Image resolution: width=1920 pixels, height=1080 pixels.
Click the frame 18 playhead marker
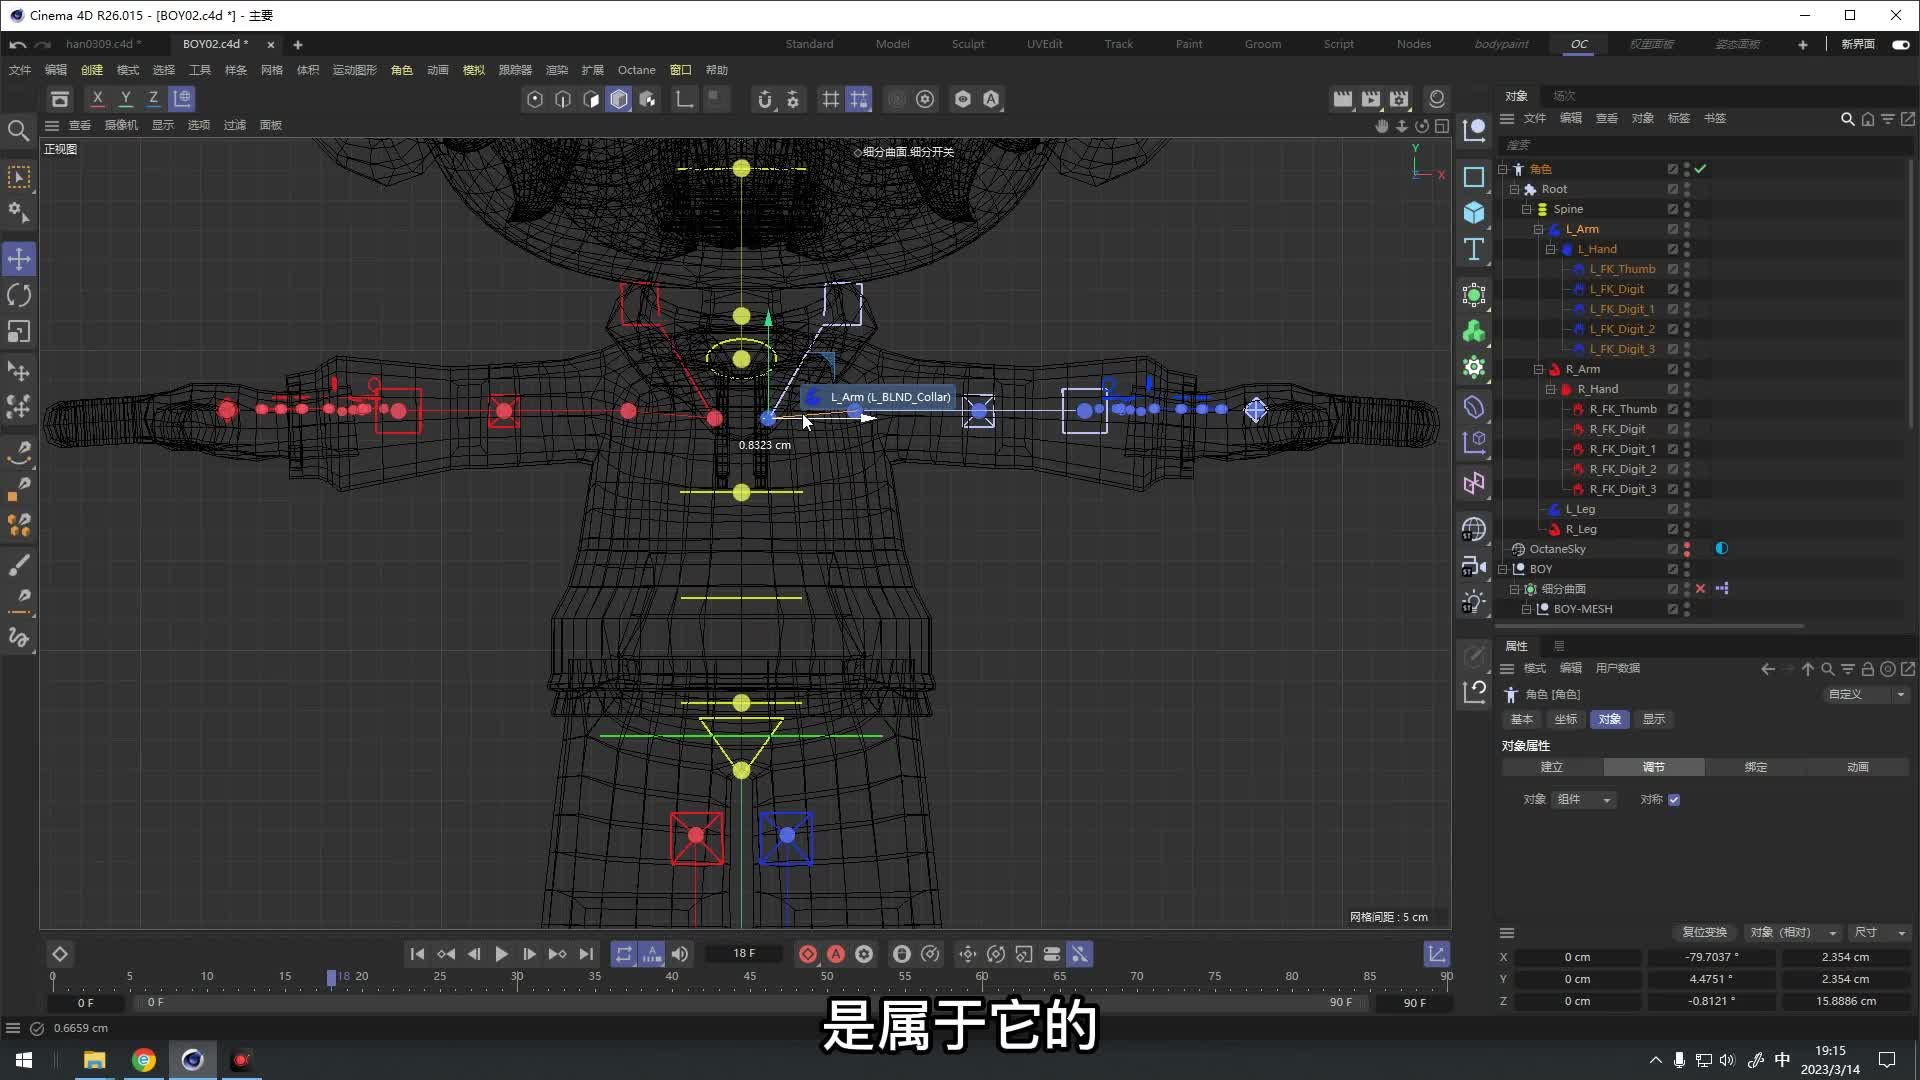331,977
